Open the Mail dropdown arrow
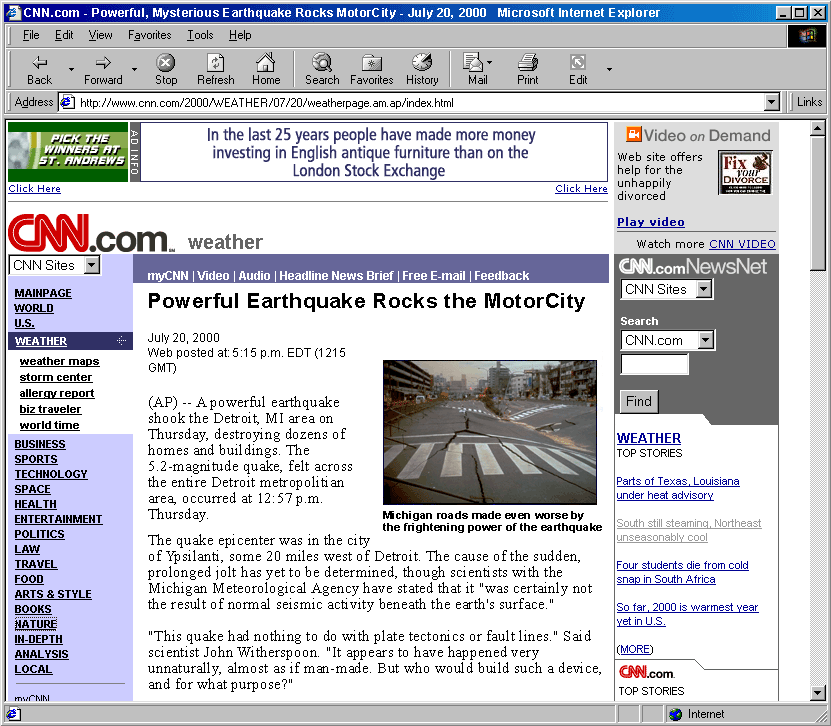The width and height of the screenshot is (831, 726). tap(489, 63)
